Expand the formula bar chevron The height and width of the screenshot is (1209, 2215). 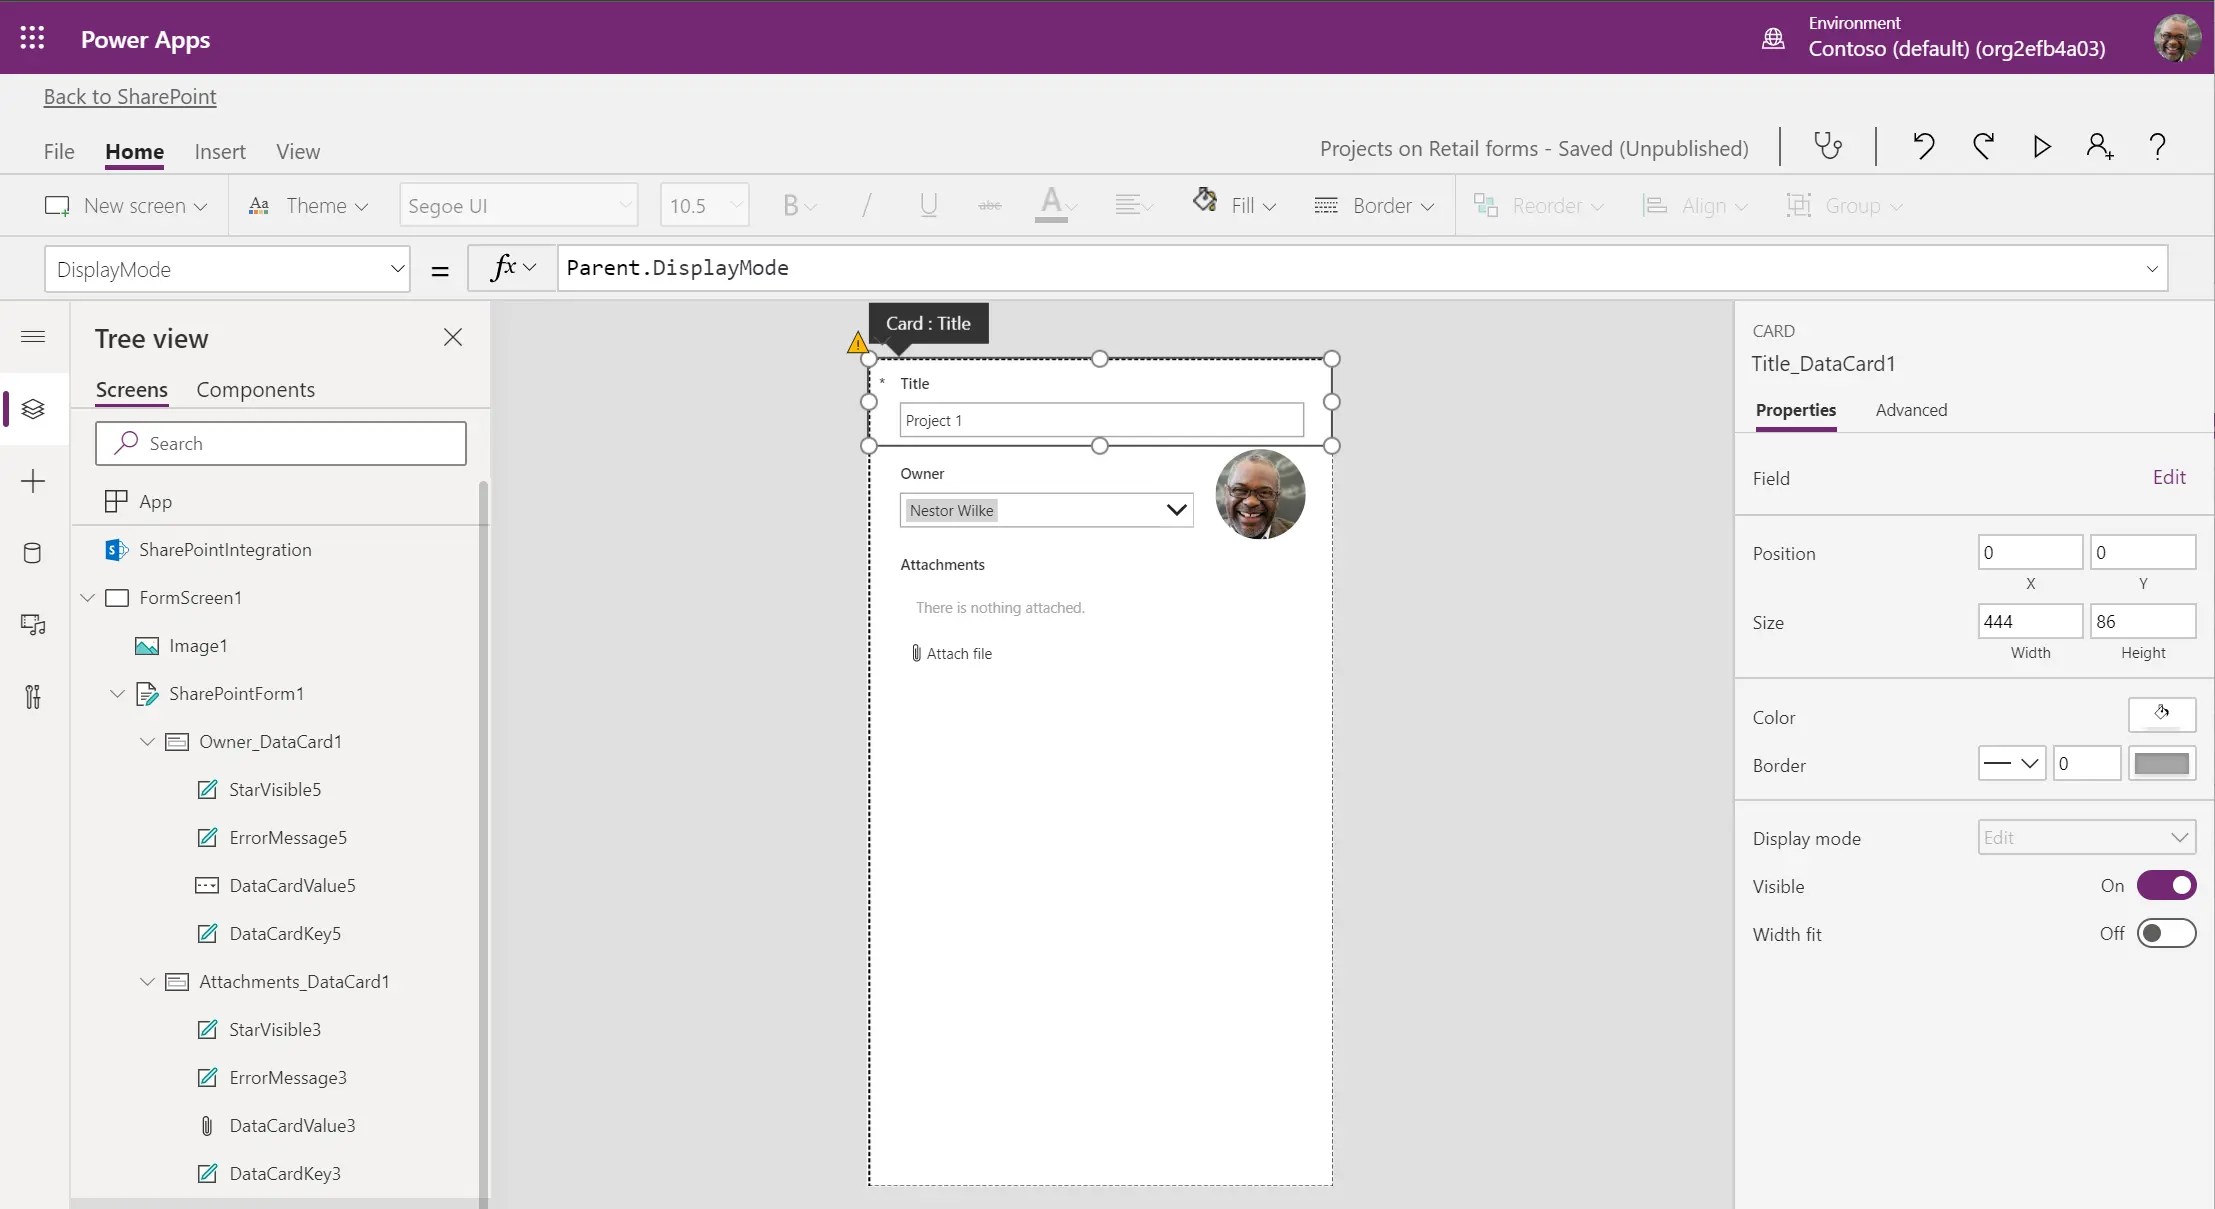click(2152, 269)
